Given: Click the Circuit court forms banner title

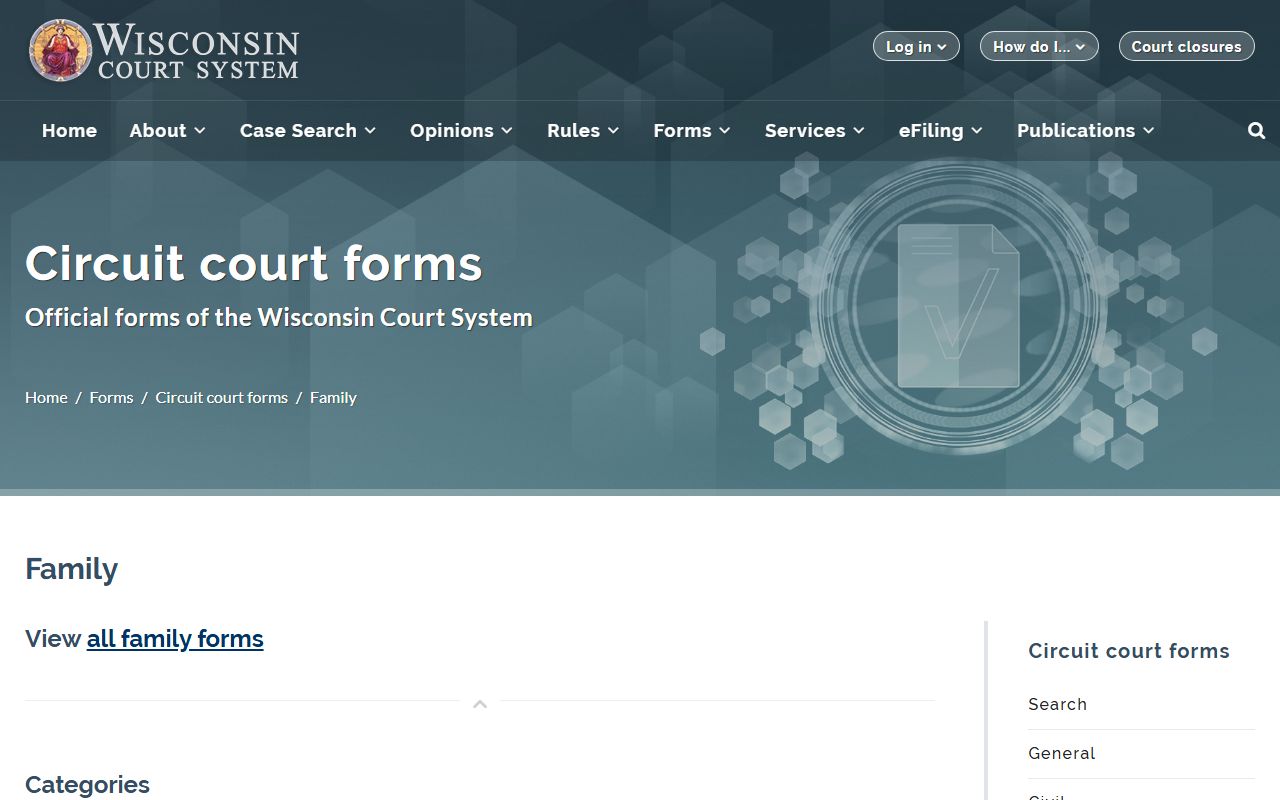Looking at the screenshot, I should (x=254, y=263).
